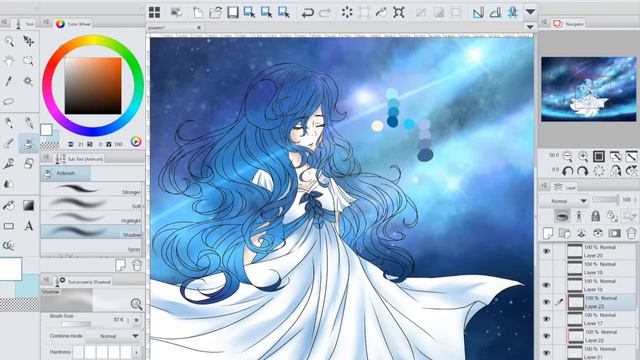Open a file from folder
Viewport: 640px width, 360px height.
[215, 13]
